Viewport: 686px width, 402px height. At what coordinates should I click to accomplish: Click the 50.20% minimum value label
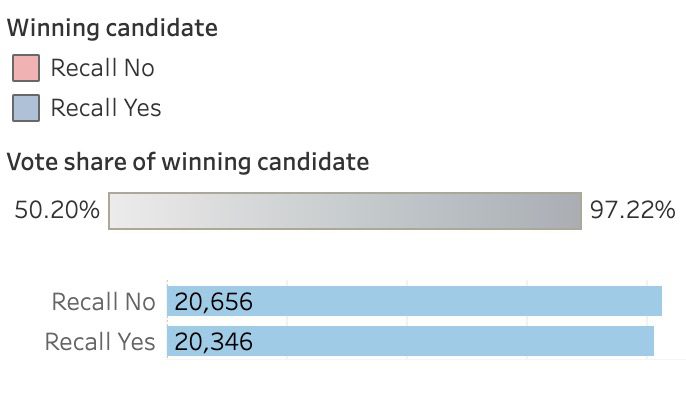tap(57, 210)
